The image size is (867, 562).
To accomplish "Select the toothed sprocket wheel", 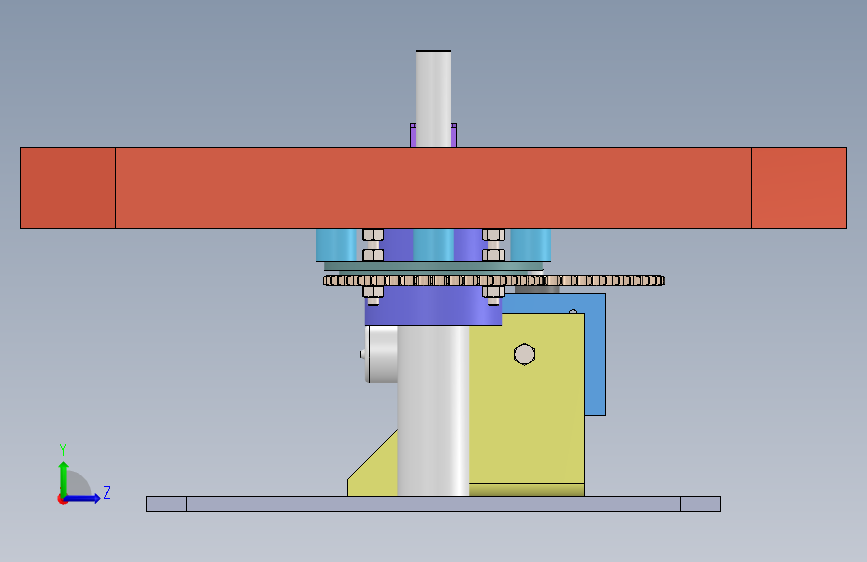I will click(494, 280).
